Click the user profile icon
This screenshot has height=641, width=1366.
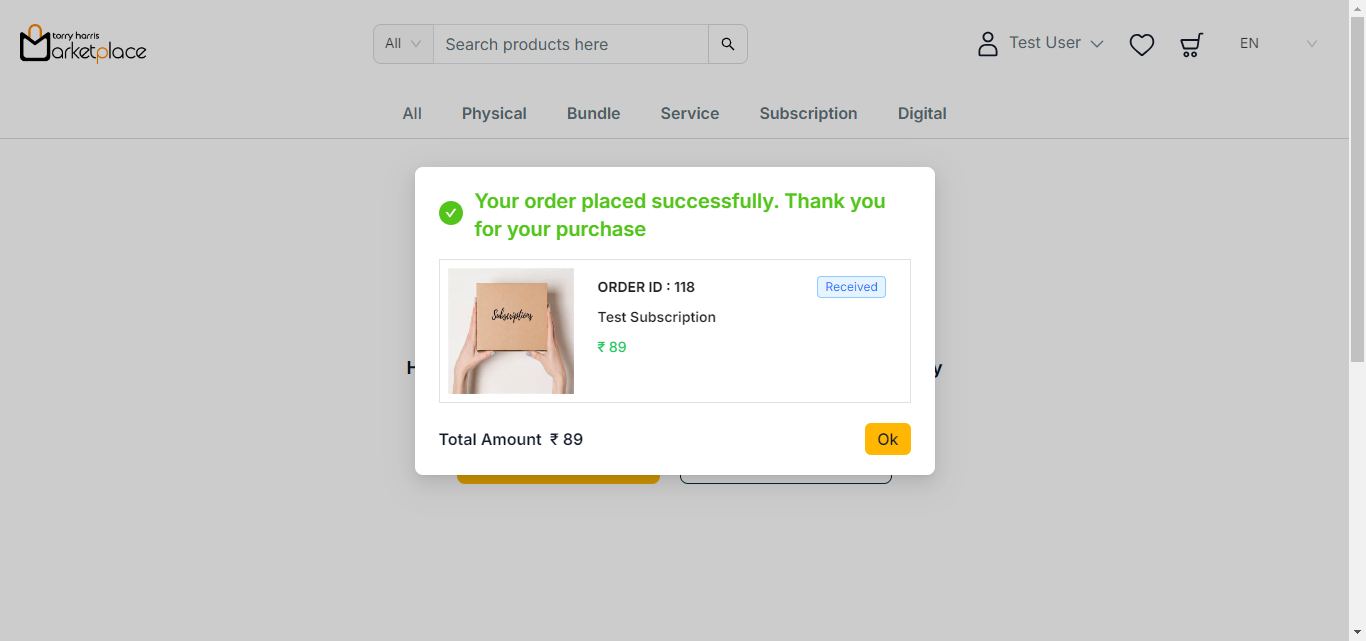[x=987, y=44]
